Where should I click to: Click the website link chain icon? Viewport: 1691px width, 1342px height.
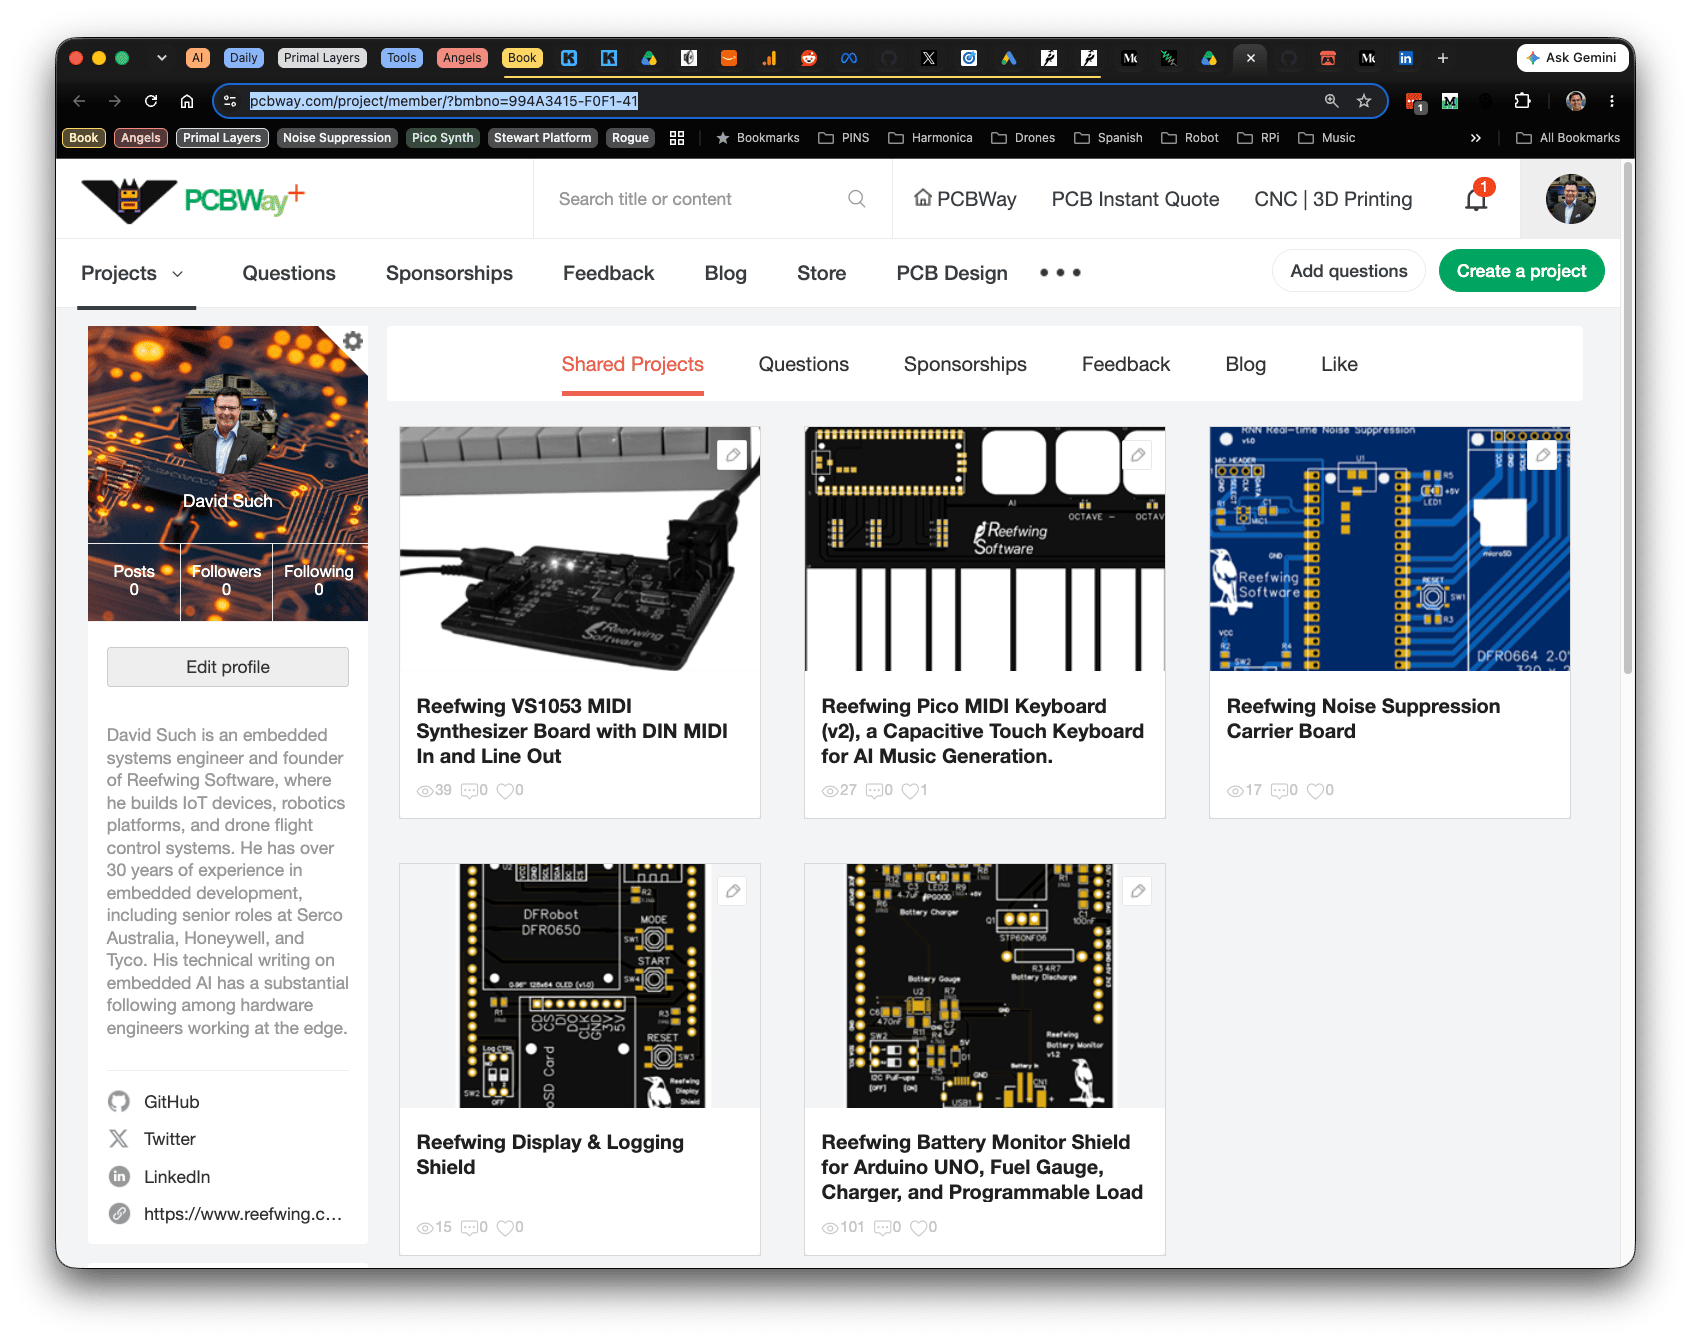[119, 1214]
